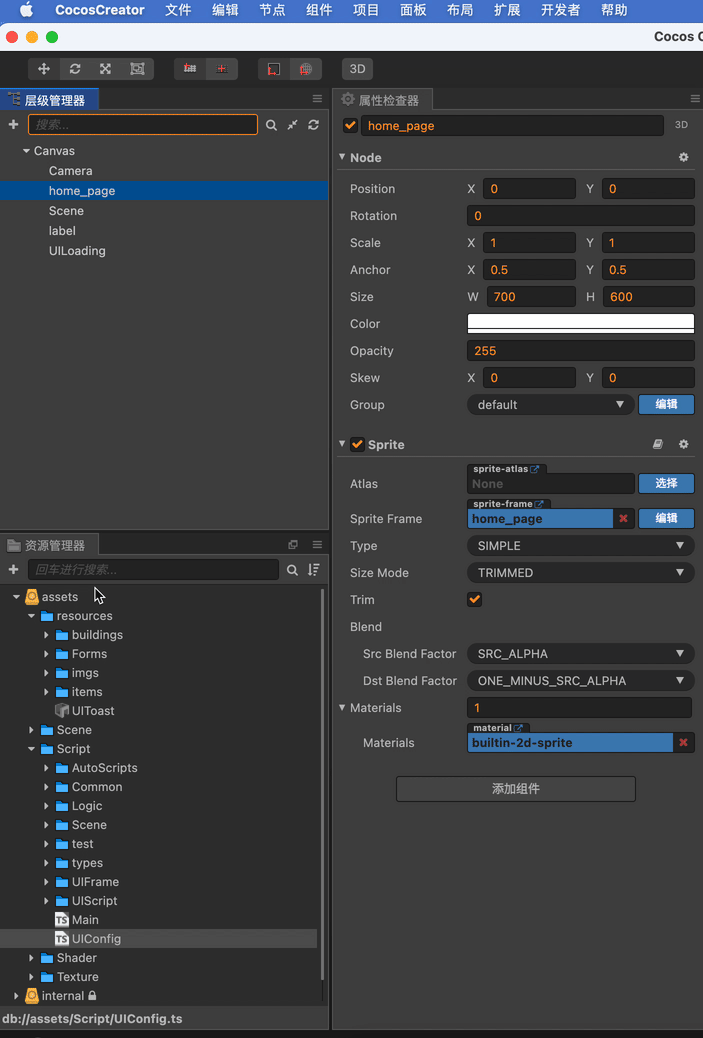Viewport: 703px width, 1038px height.
Task: Select the Rect transform tool
Action: tap(137, 69)
